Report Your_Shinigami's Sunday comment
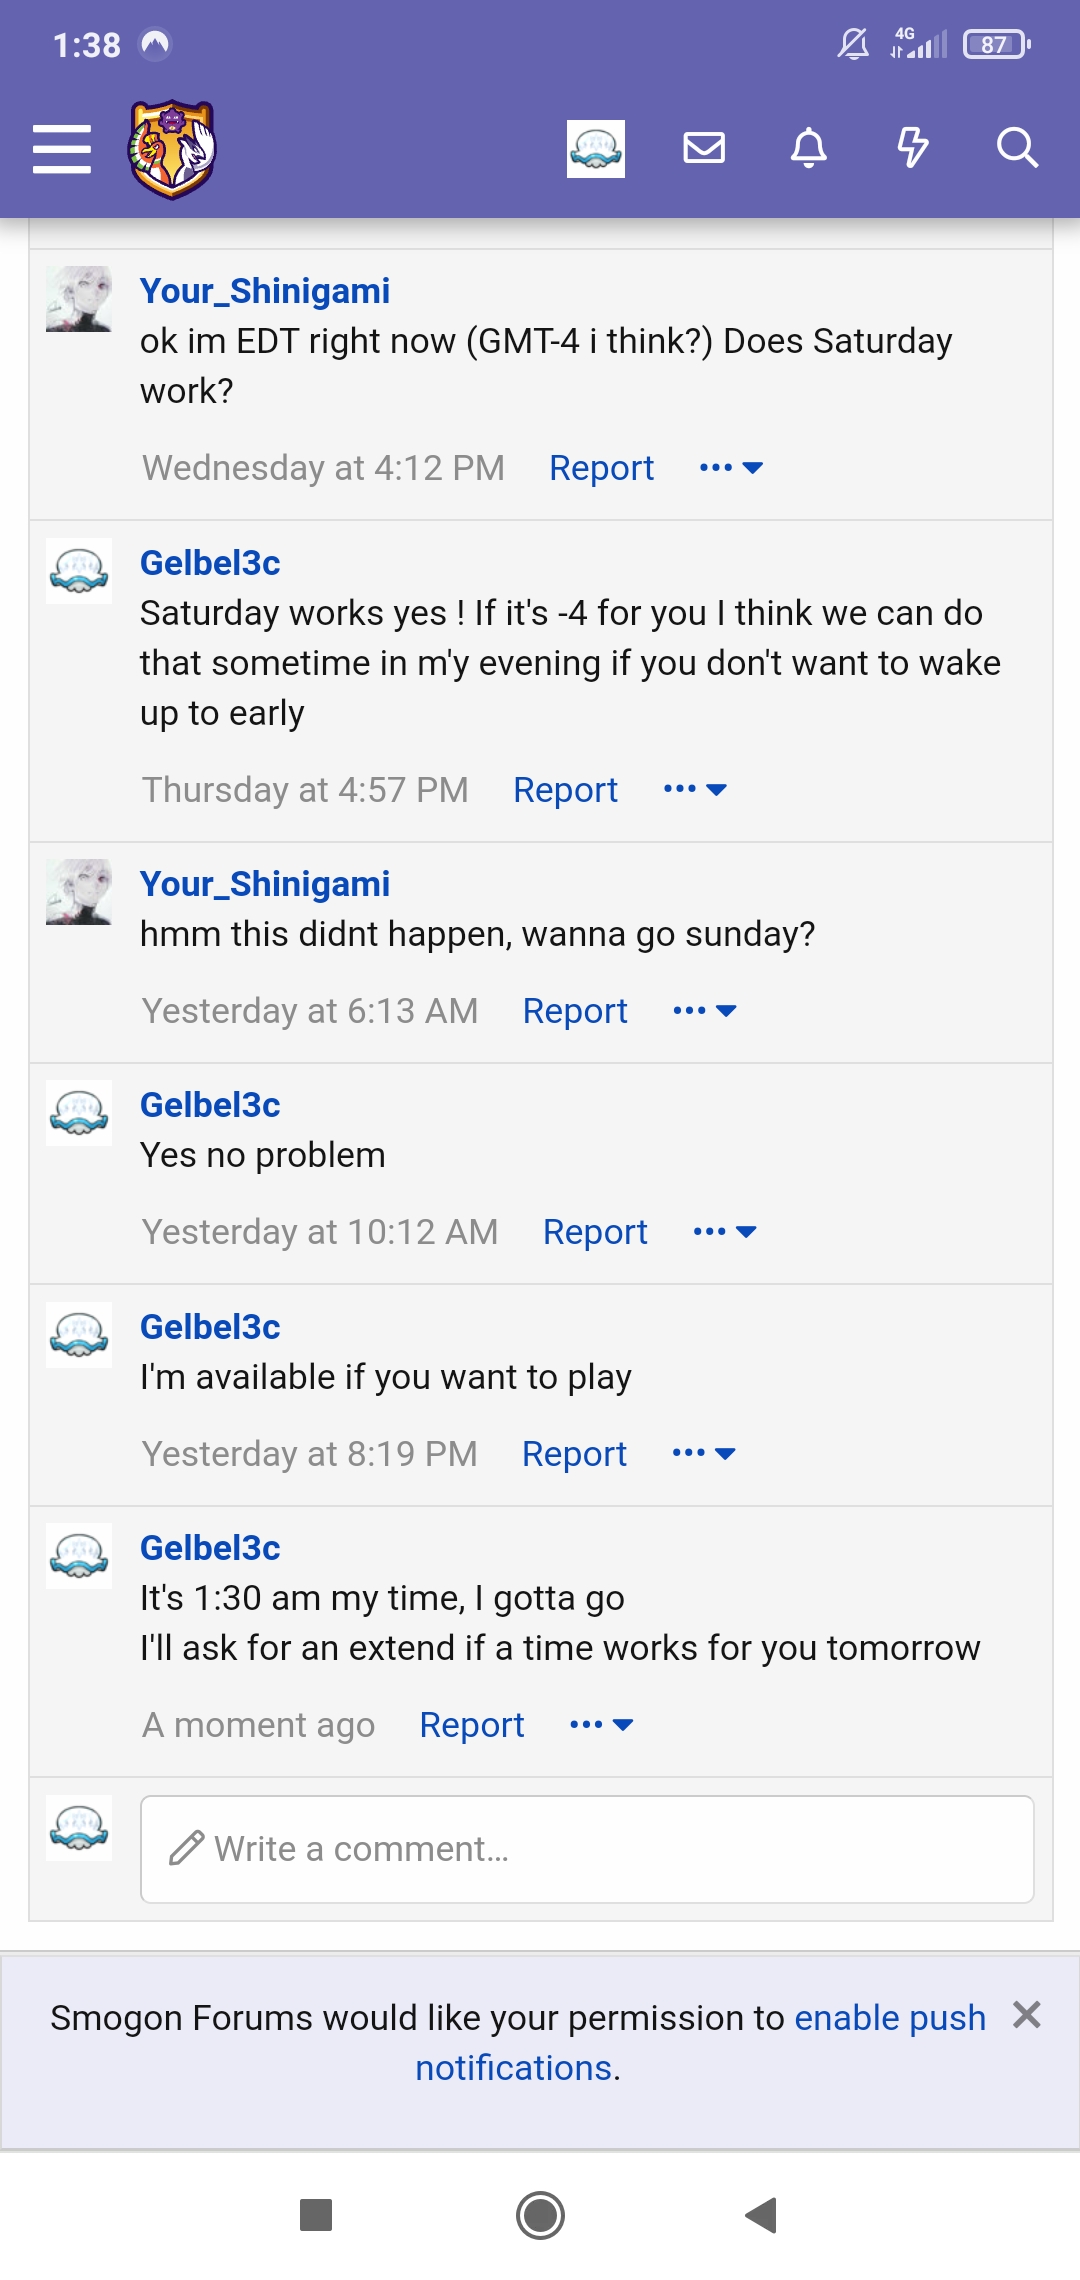 tap(575, 1010)
